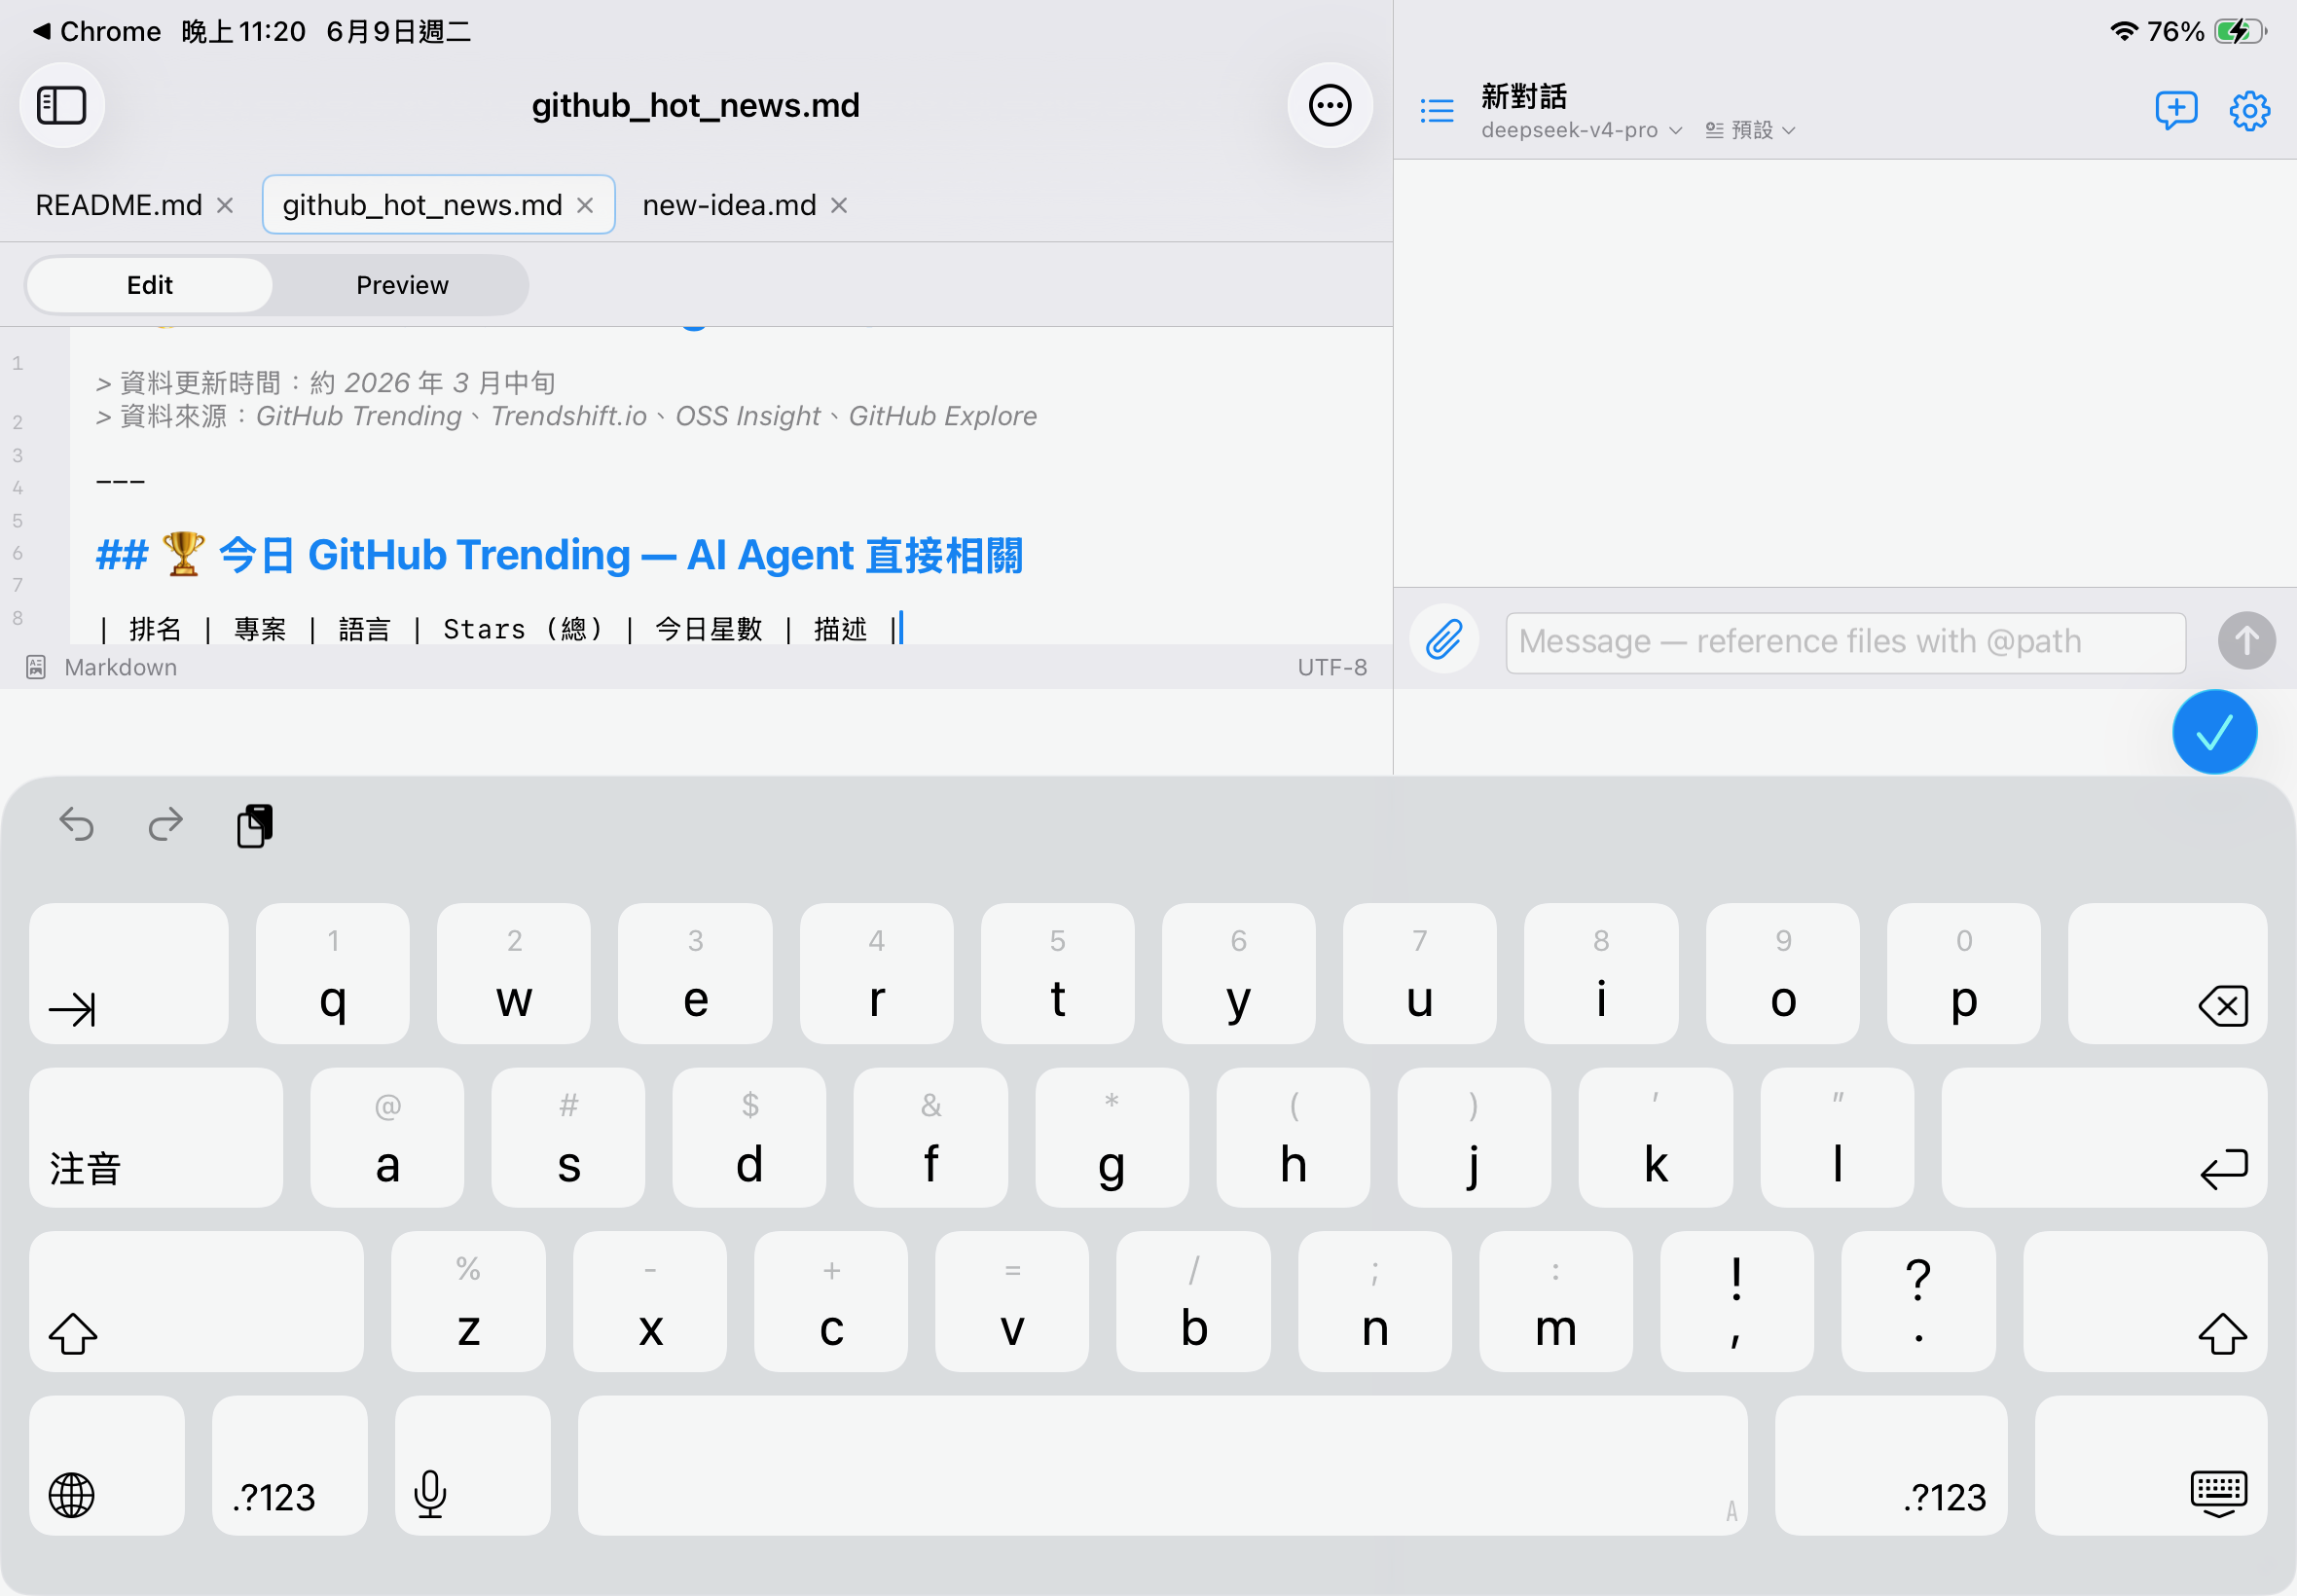Hide the keyboard with dismiss key
Viewport: 2297px width, 1596px height.
tap(2150, 1465)
